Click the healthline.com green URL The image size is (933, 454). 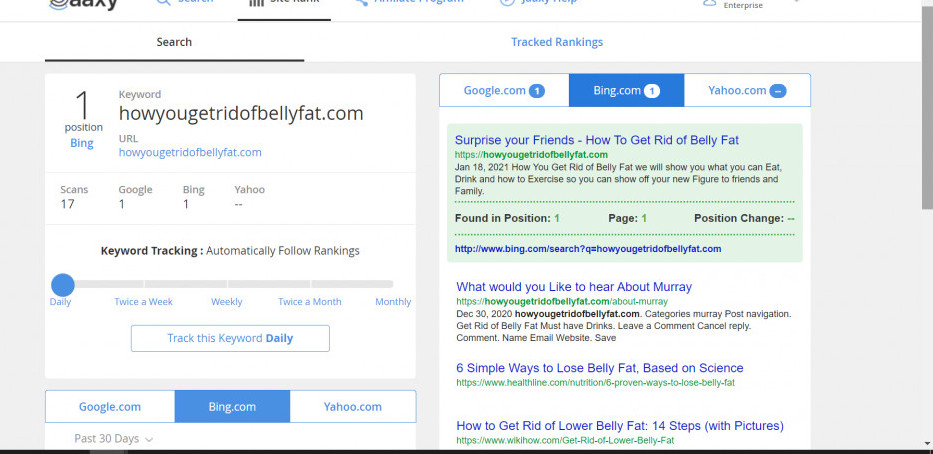pyautogui.click(x=596, y=383)
